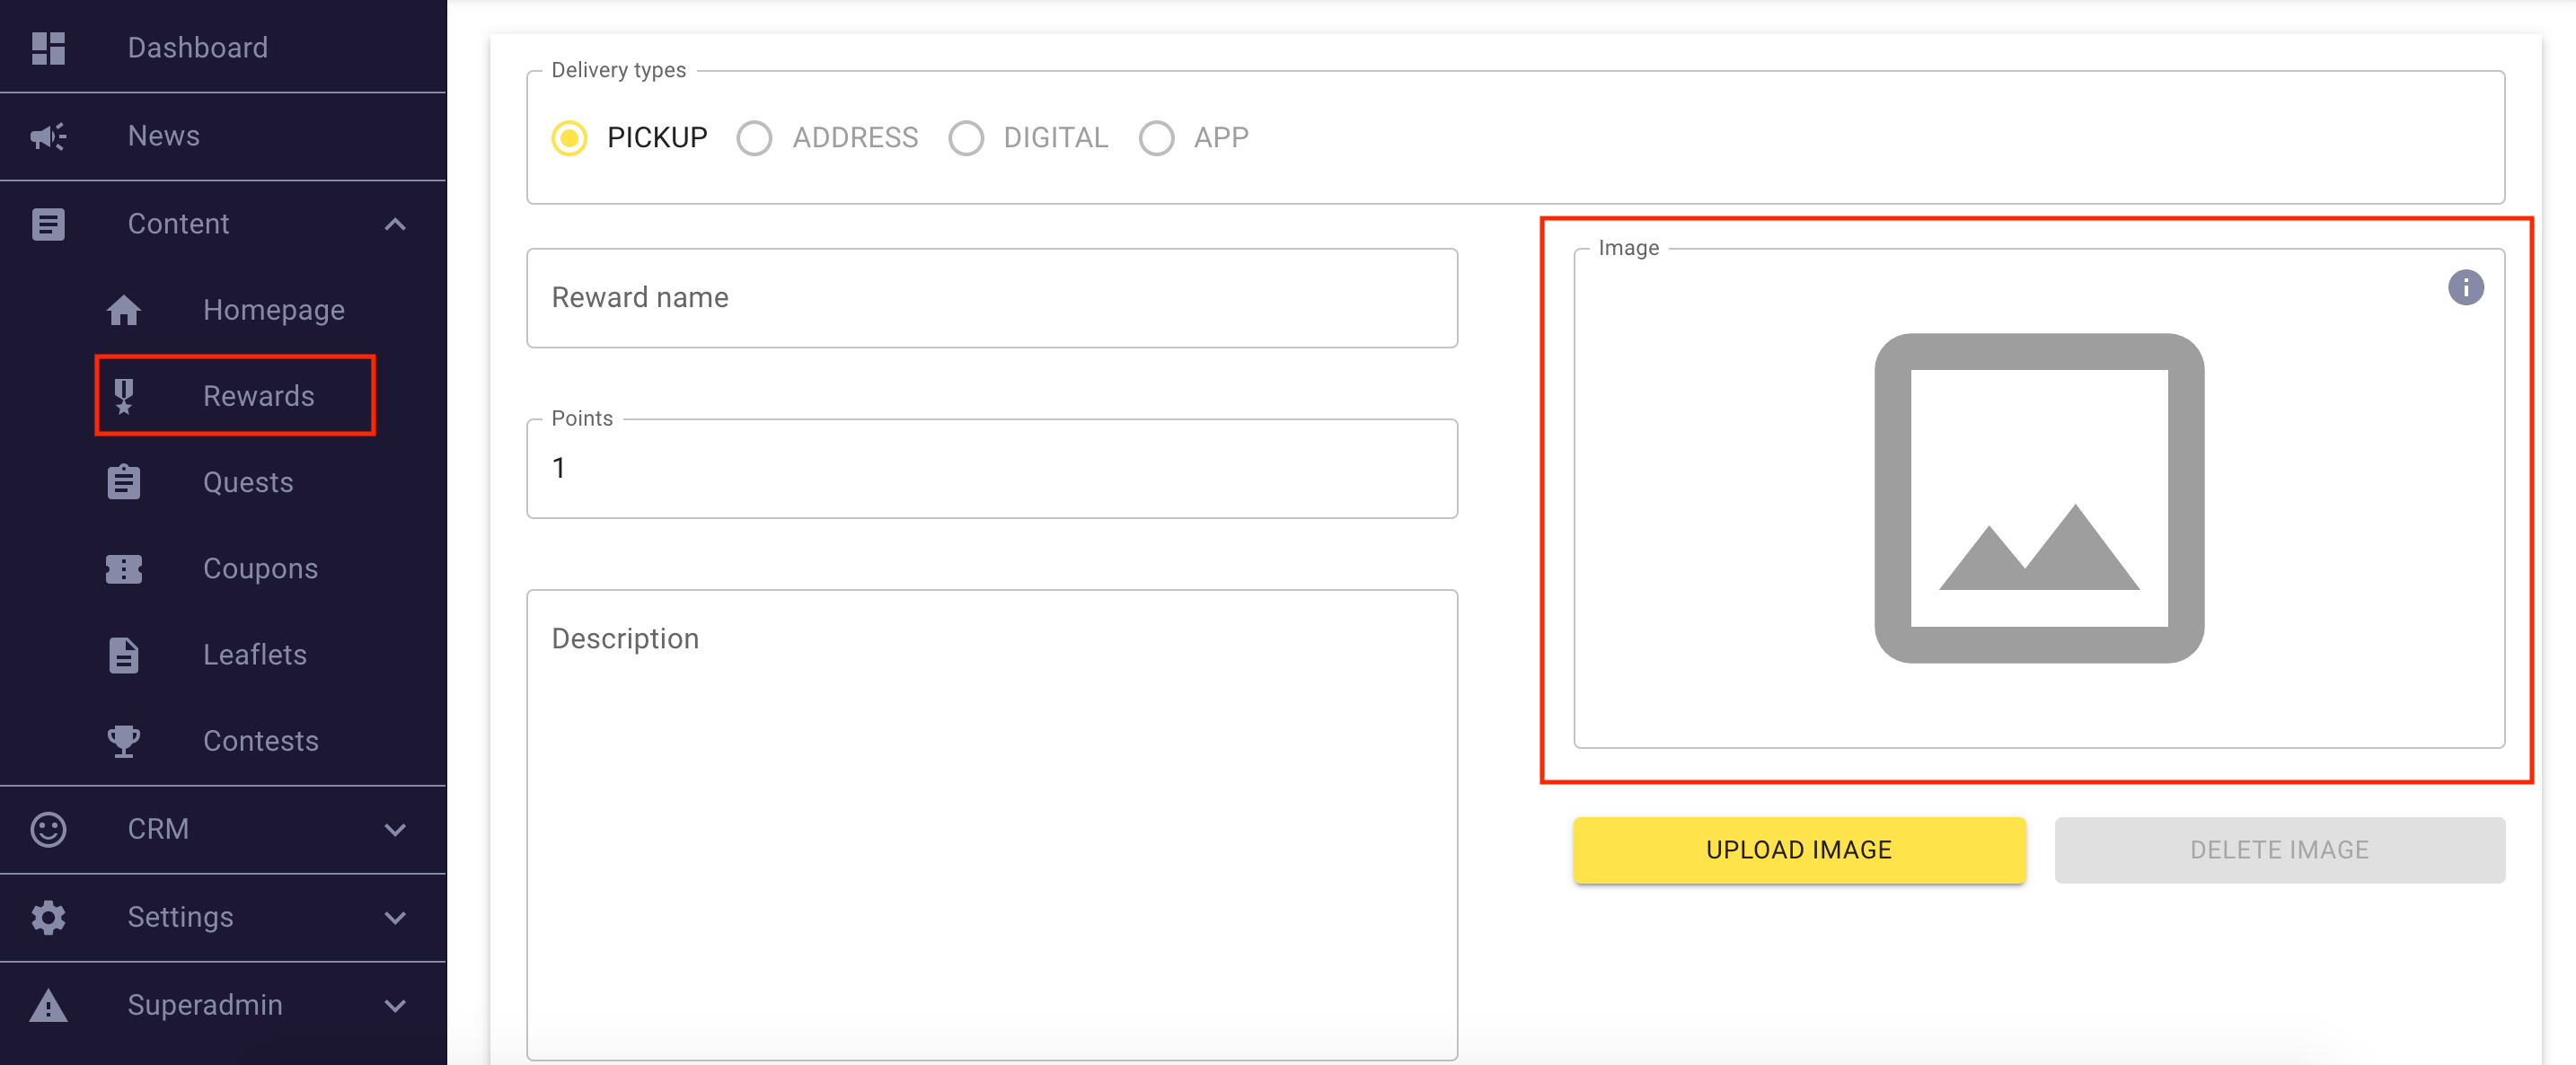Click the Coupons ticket icon

click(123, 568)
